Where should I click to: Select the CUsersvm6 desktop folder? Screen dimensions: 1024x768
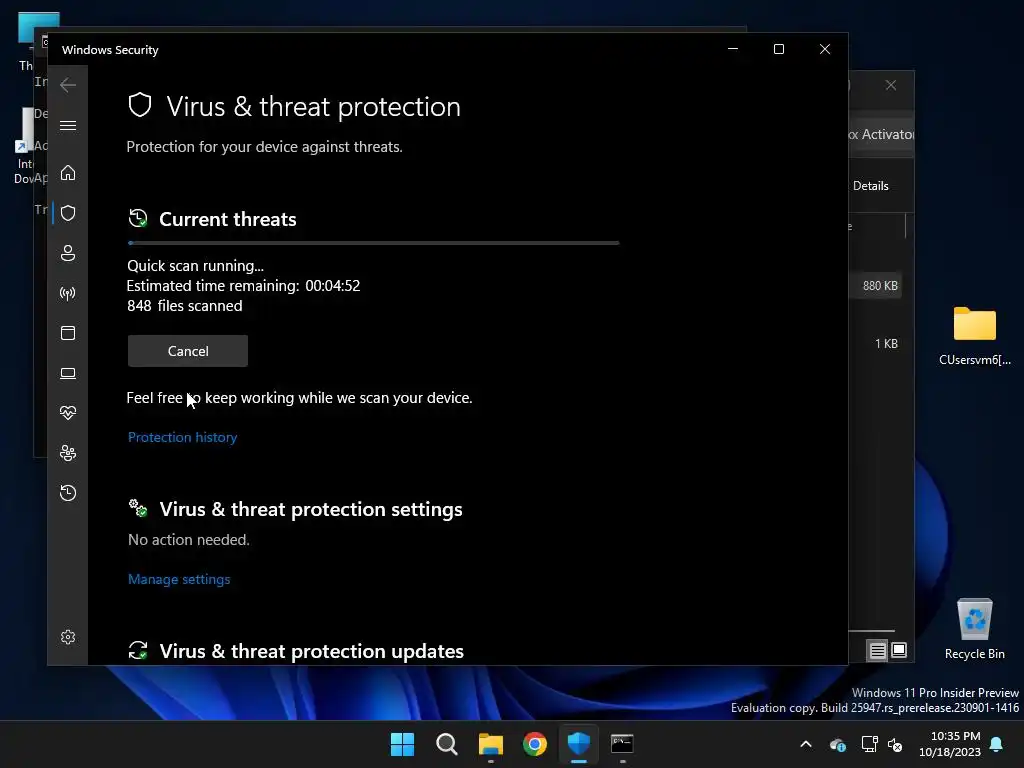pyautogui.click(x=974, y=336)
